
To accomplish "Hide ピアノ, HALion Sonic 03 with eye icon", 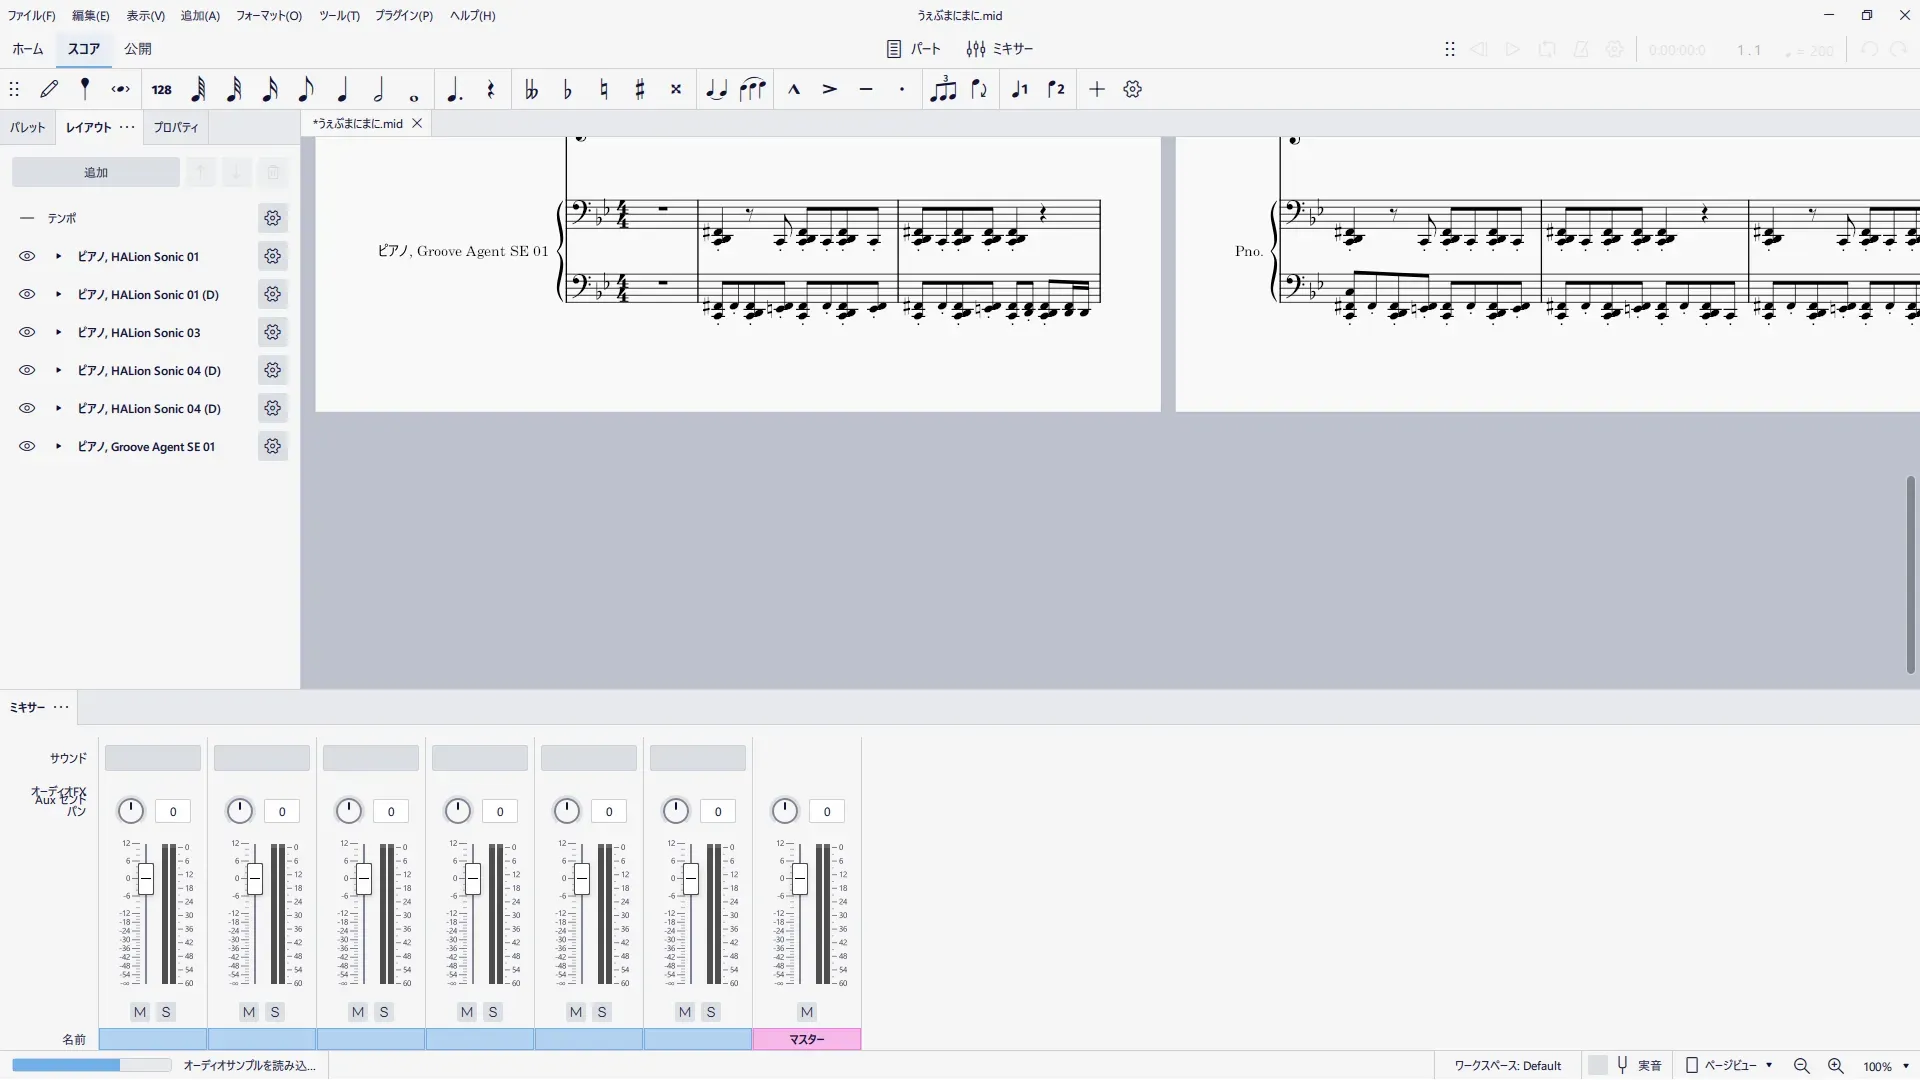I will (x=27, y=332).
